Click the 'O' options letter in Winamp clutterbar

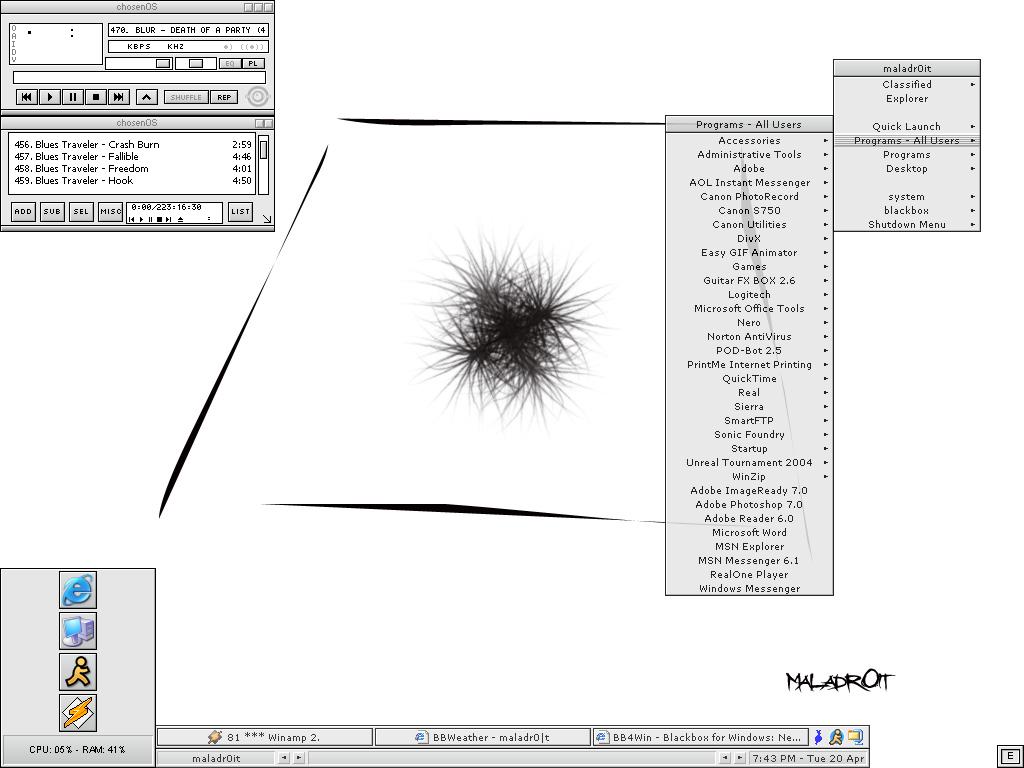[14, 28]
